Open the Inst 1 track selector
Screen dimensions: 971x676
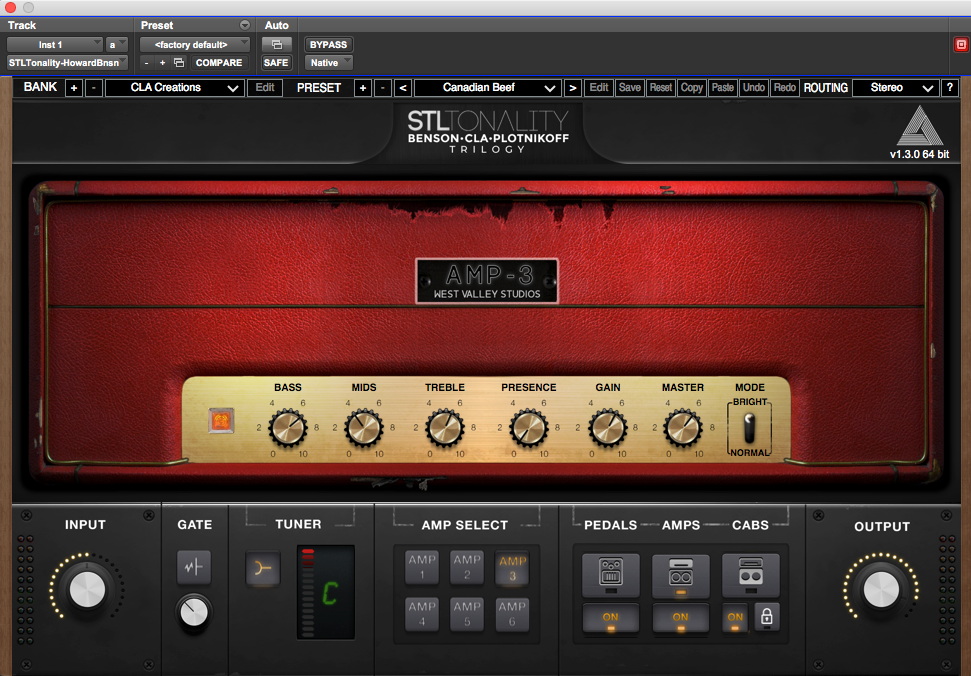tap(54, 45)
